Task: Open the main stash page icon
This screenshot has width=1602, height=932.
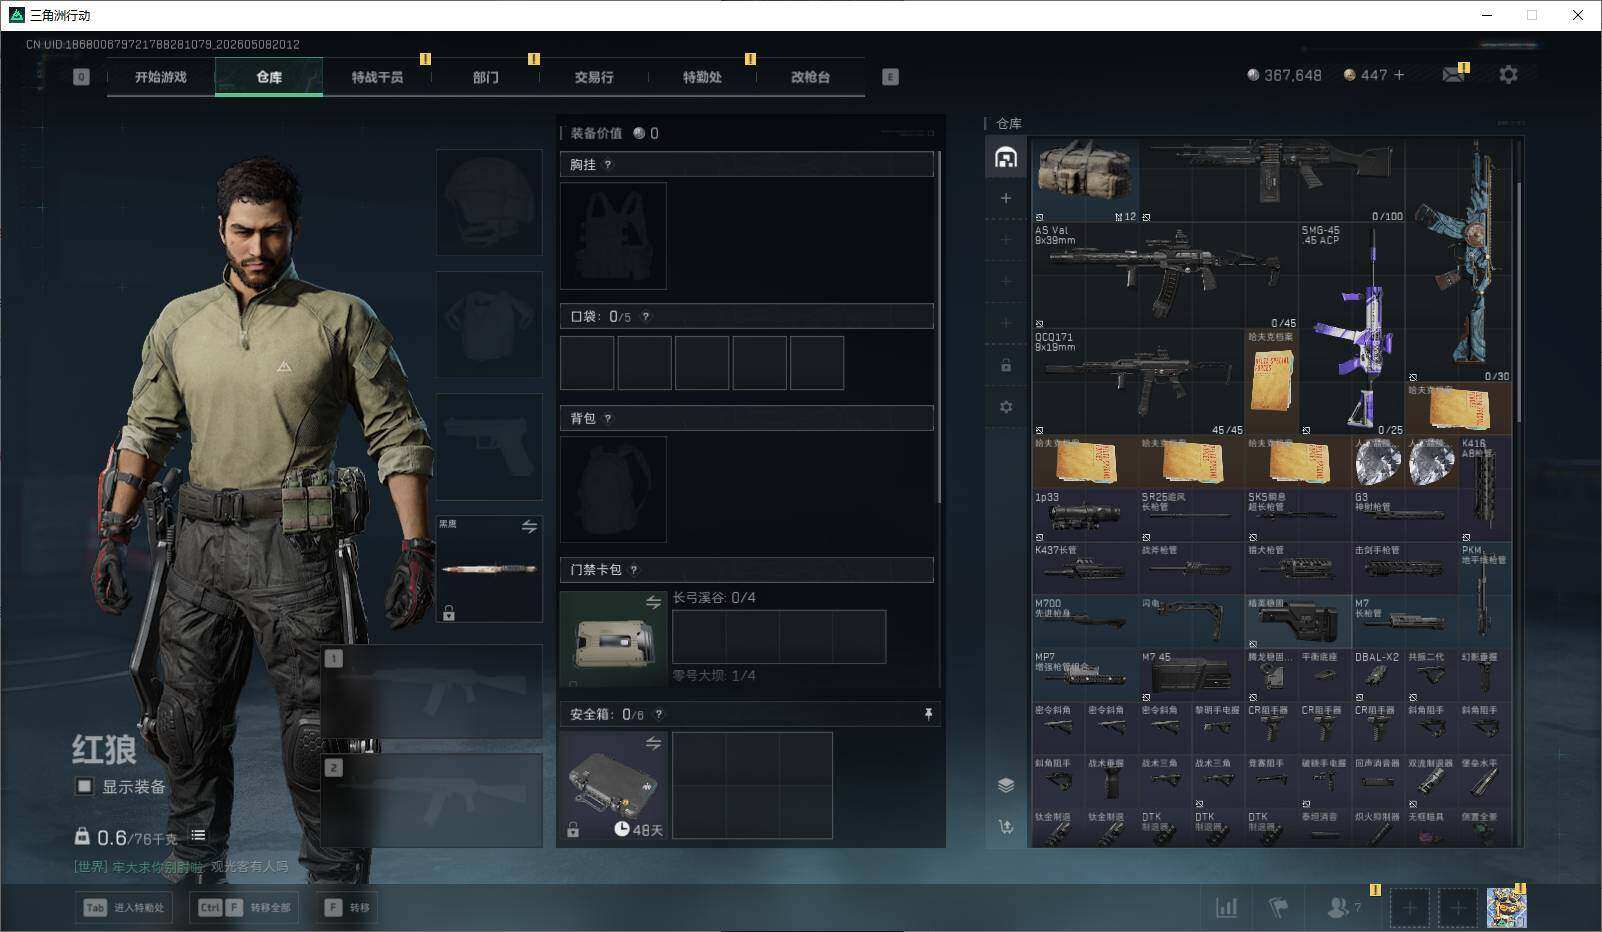Action: (1006, 157)
